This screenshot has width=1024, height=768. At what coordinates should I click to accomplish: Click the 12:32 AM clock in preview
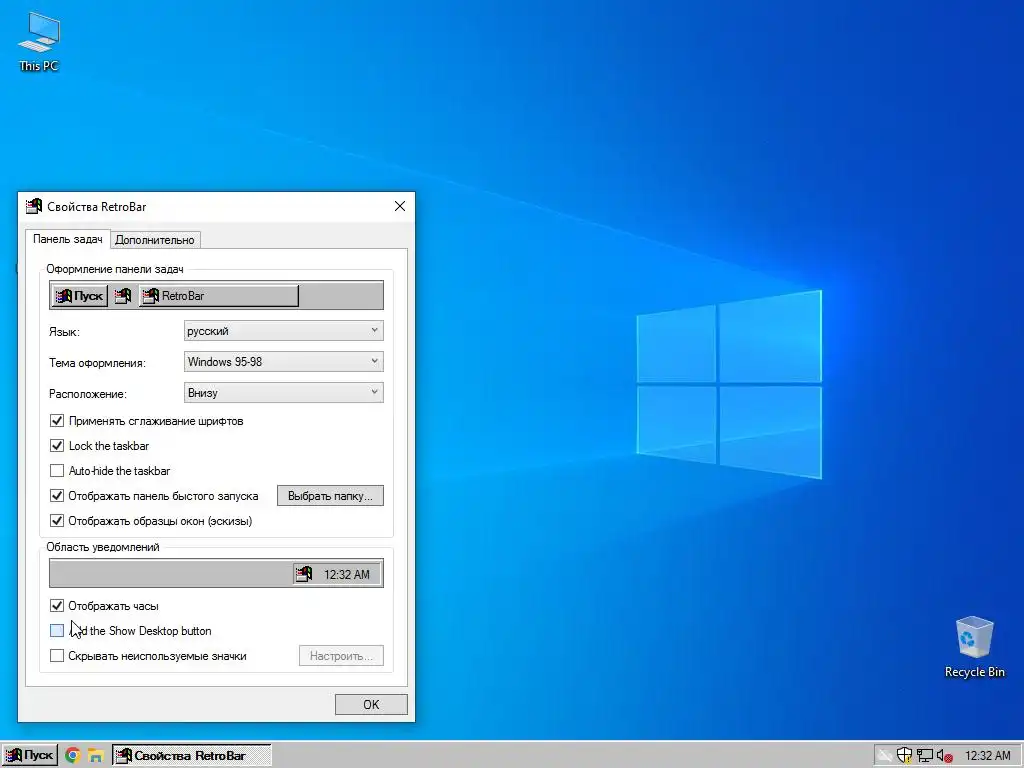[x=347, y=575]
